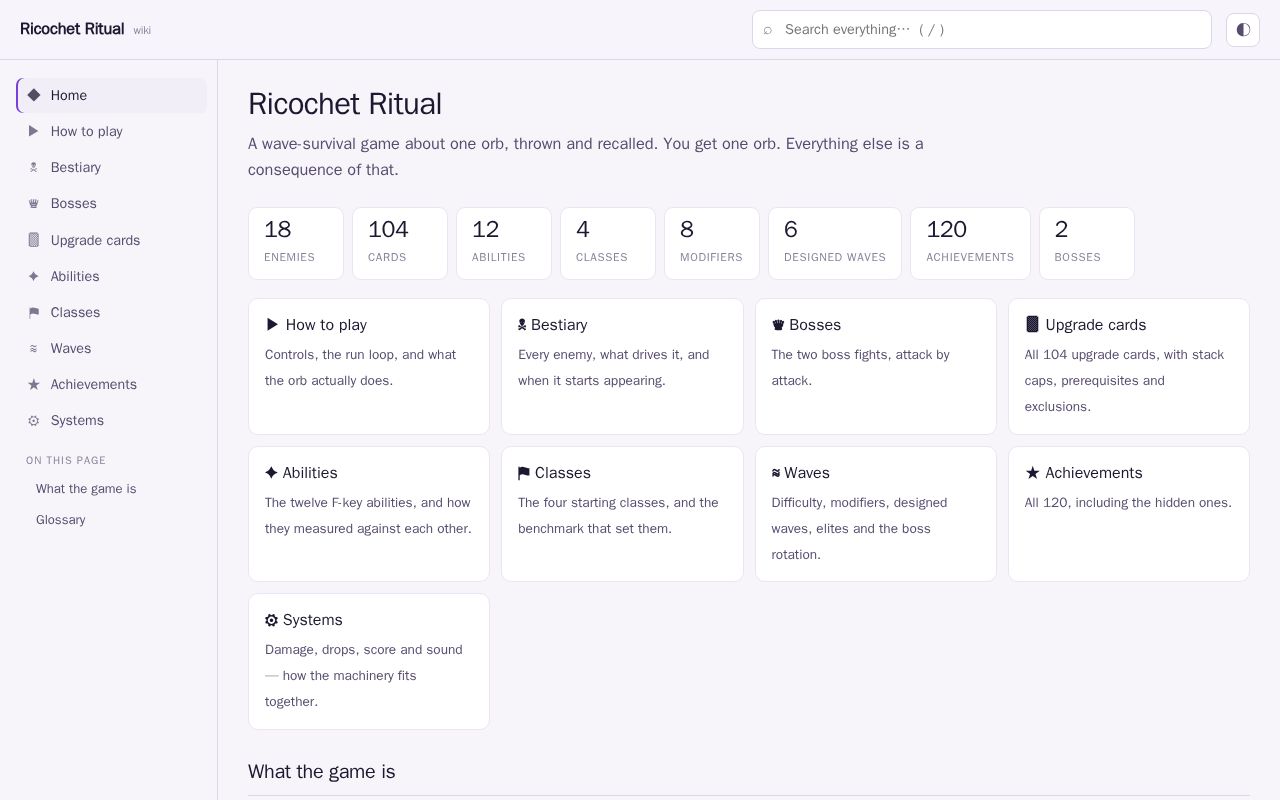
Task: Click the magnifier icon in search box
Action: click(x=768, y=30)
